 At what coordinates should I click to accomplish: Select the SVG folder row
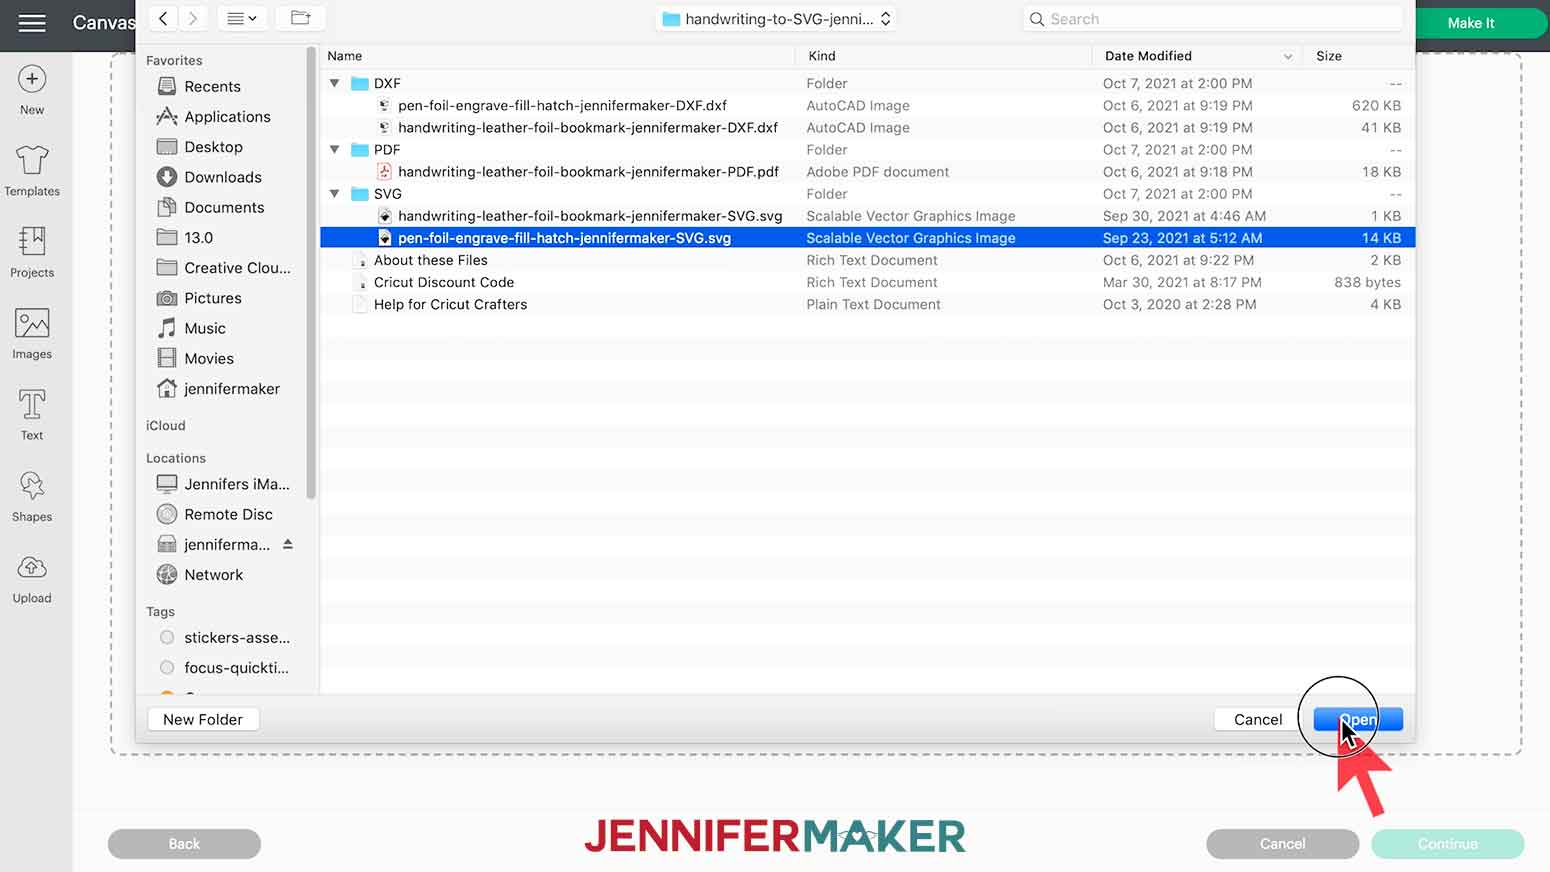(867, 194)
